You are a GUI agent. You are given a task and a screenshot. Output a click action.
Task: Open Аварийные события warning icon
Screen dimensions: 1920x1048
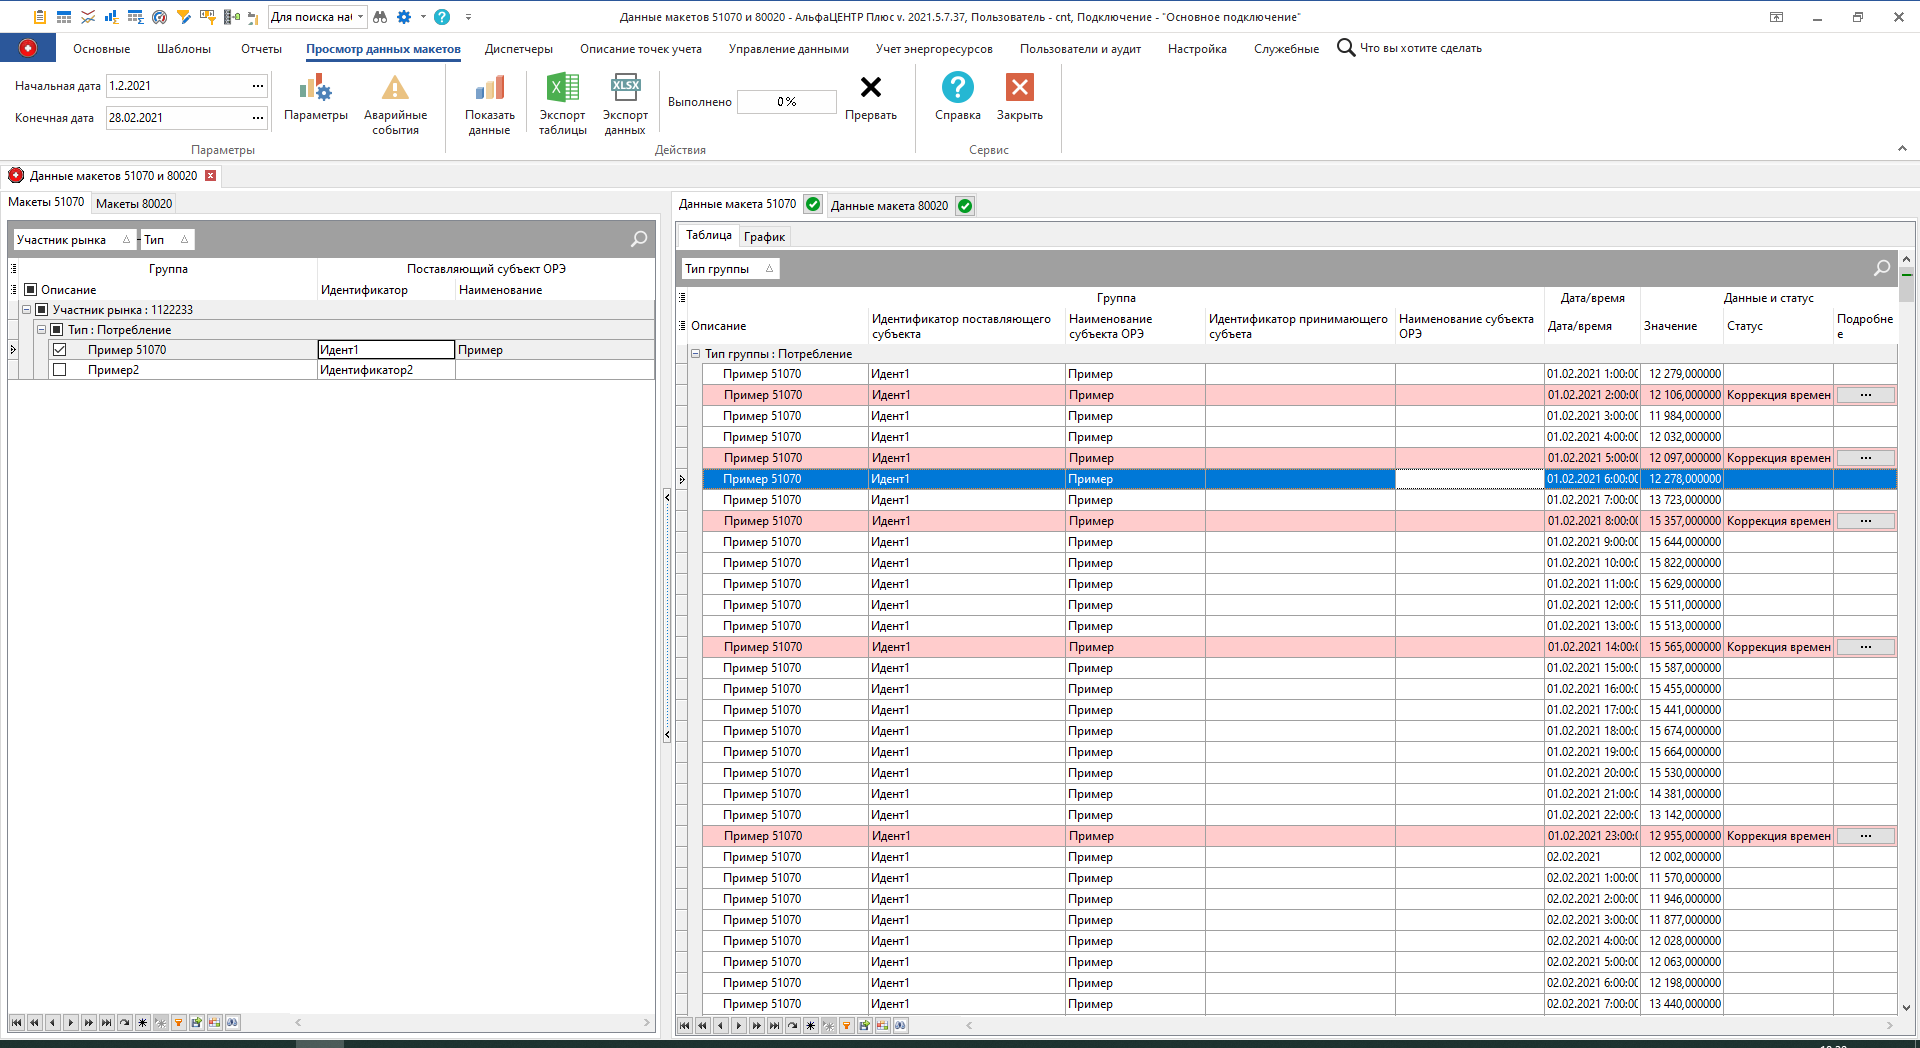point(395,89)
